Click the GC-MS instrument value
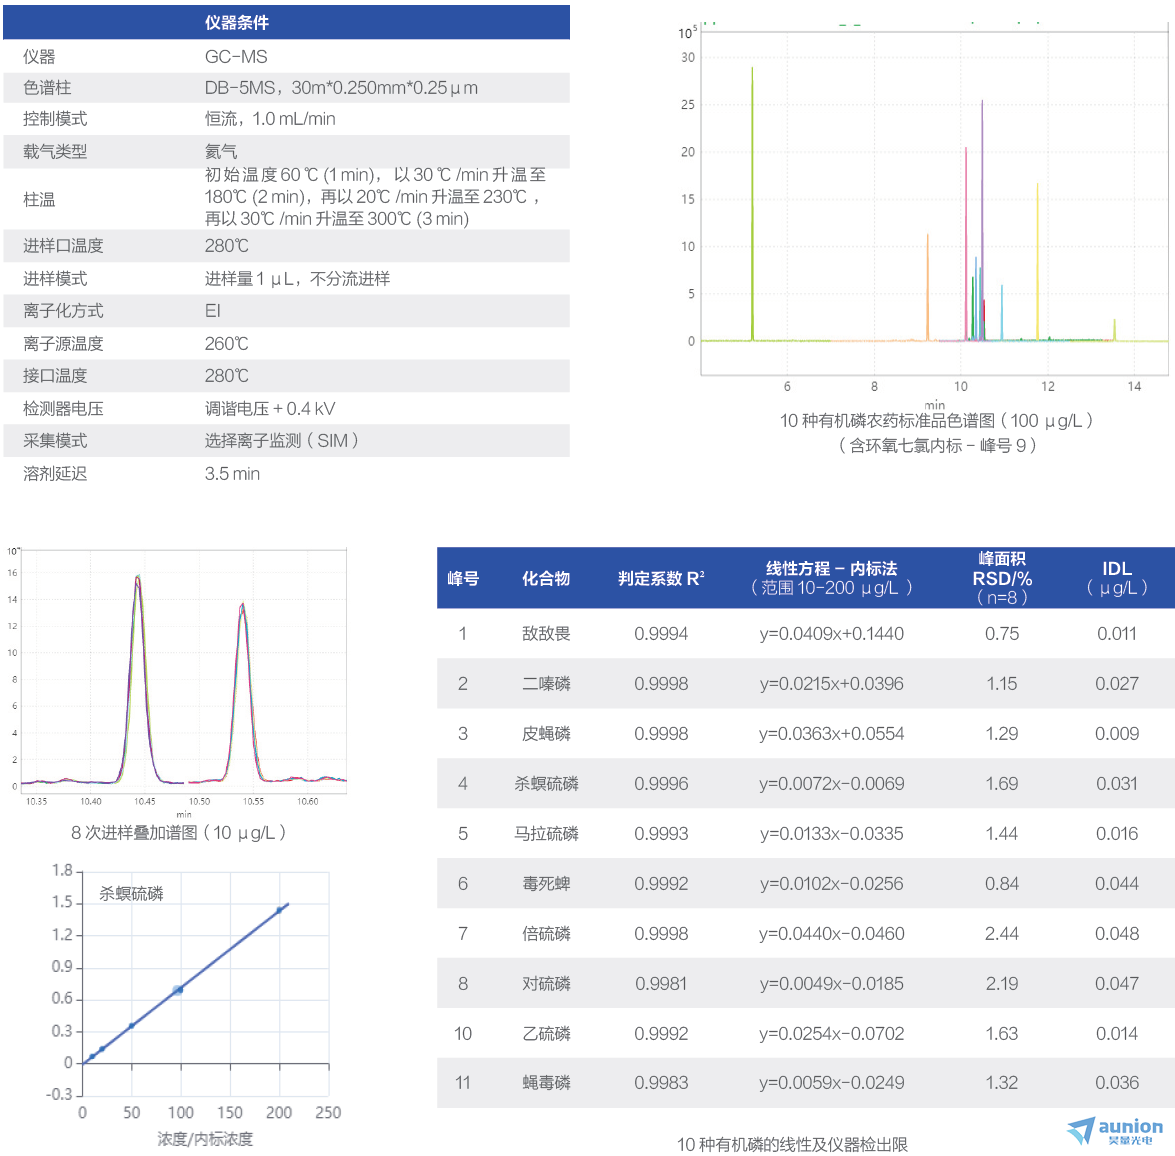The width and height of the screenshot is (1175, 1156). 236,57
